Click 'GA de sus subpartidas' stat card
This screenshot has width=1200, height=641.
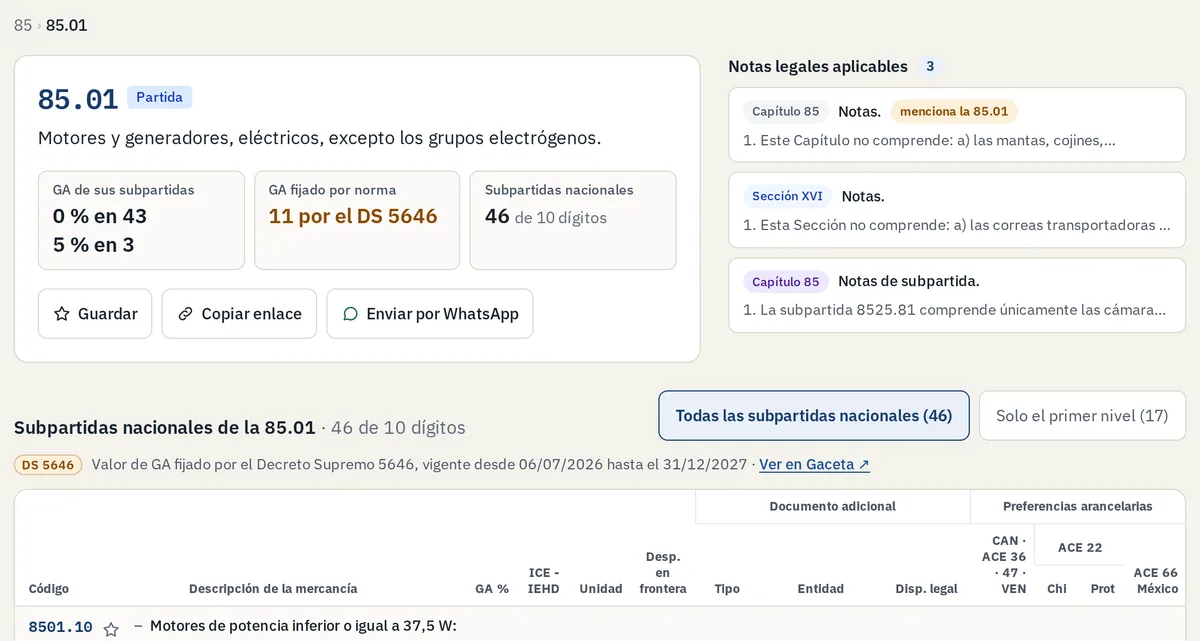click(141, 220)
